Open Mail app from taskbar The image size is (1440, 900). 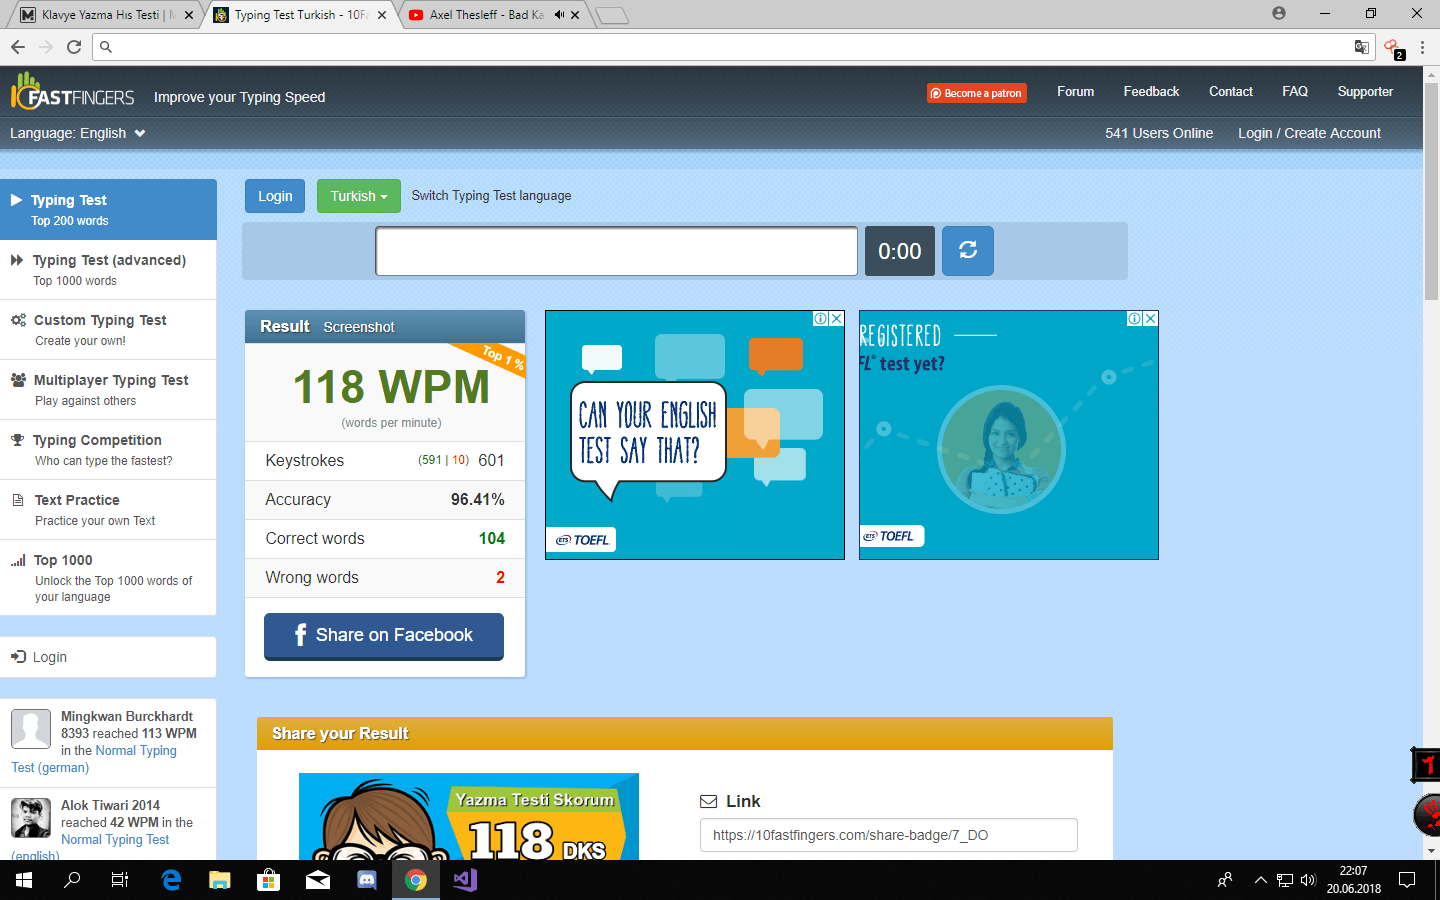tap(318, 880)
